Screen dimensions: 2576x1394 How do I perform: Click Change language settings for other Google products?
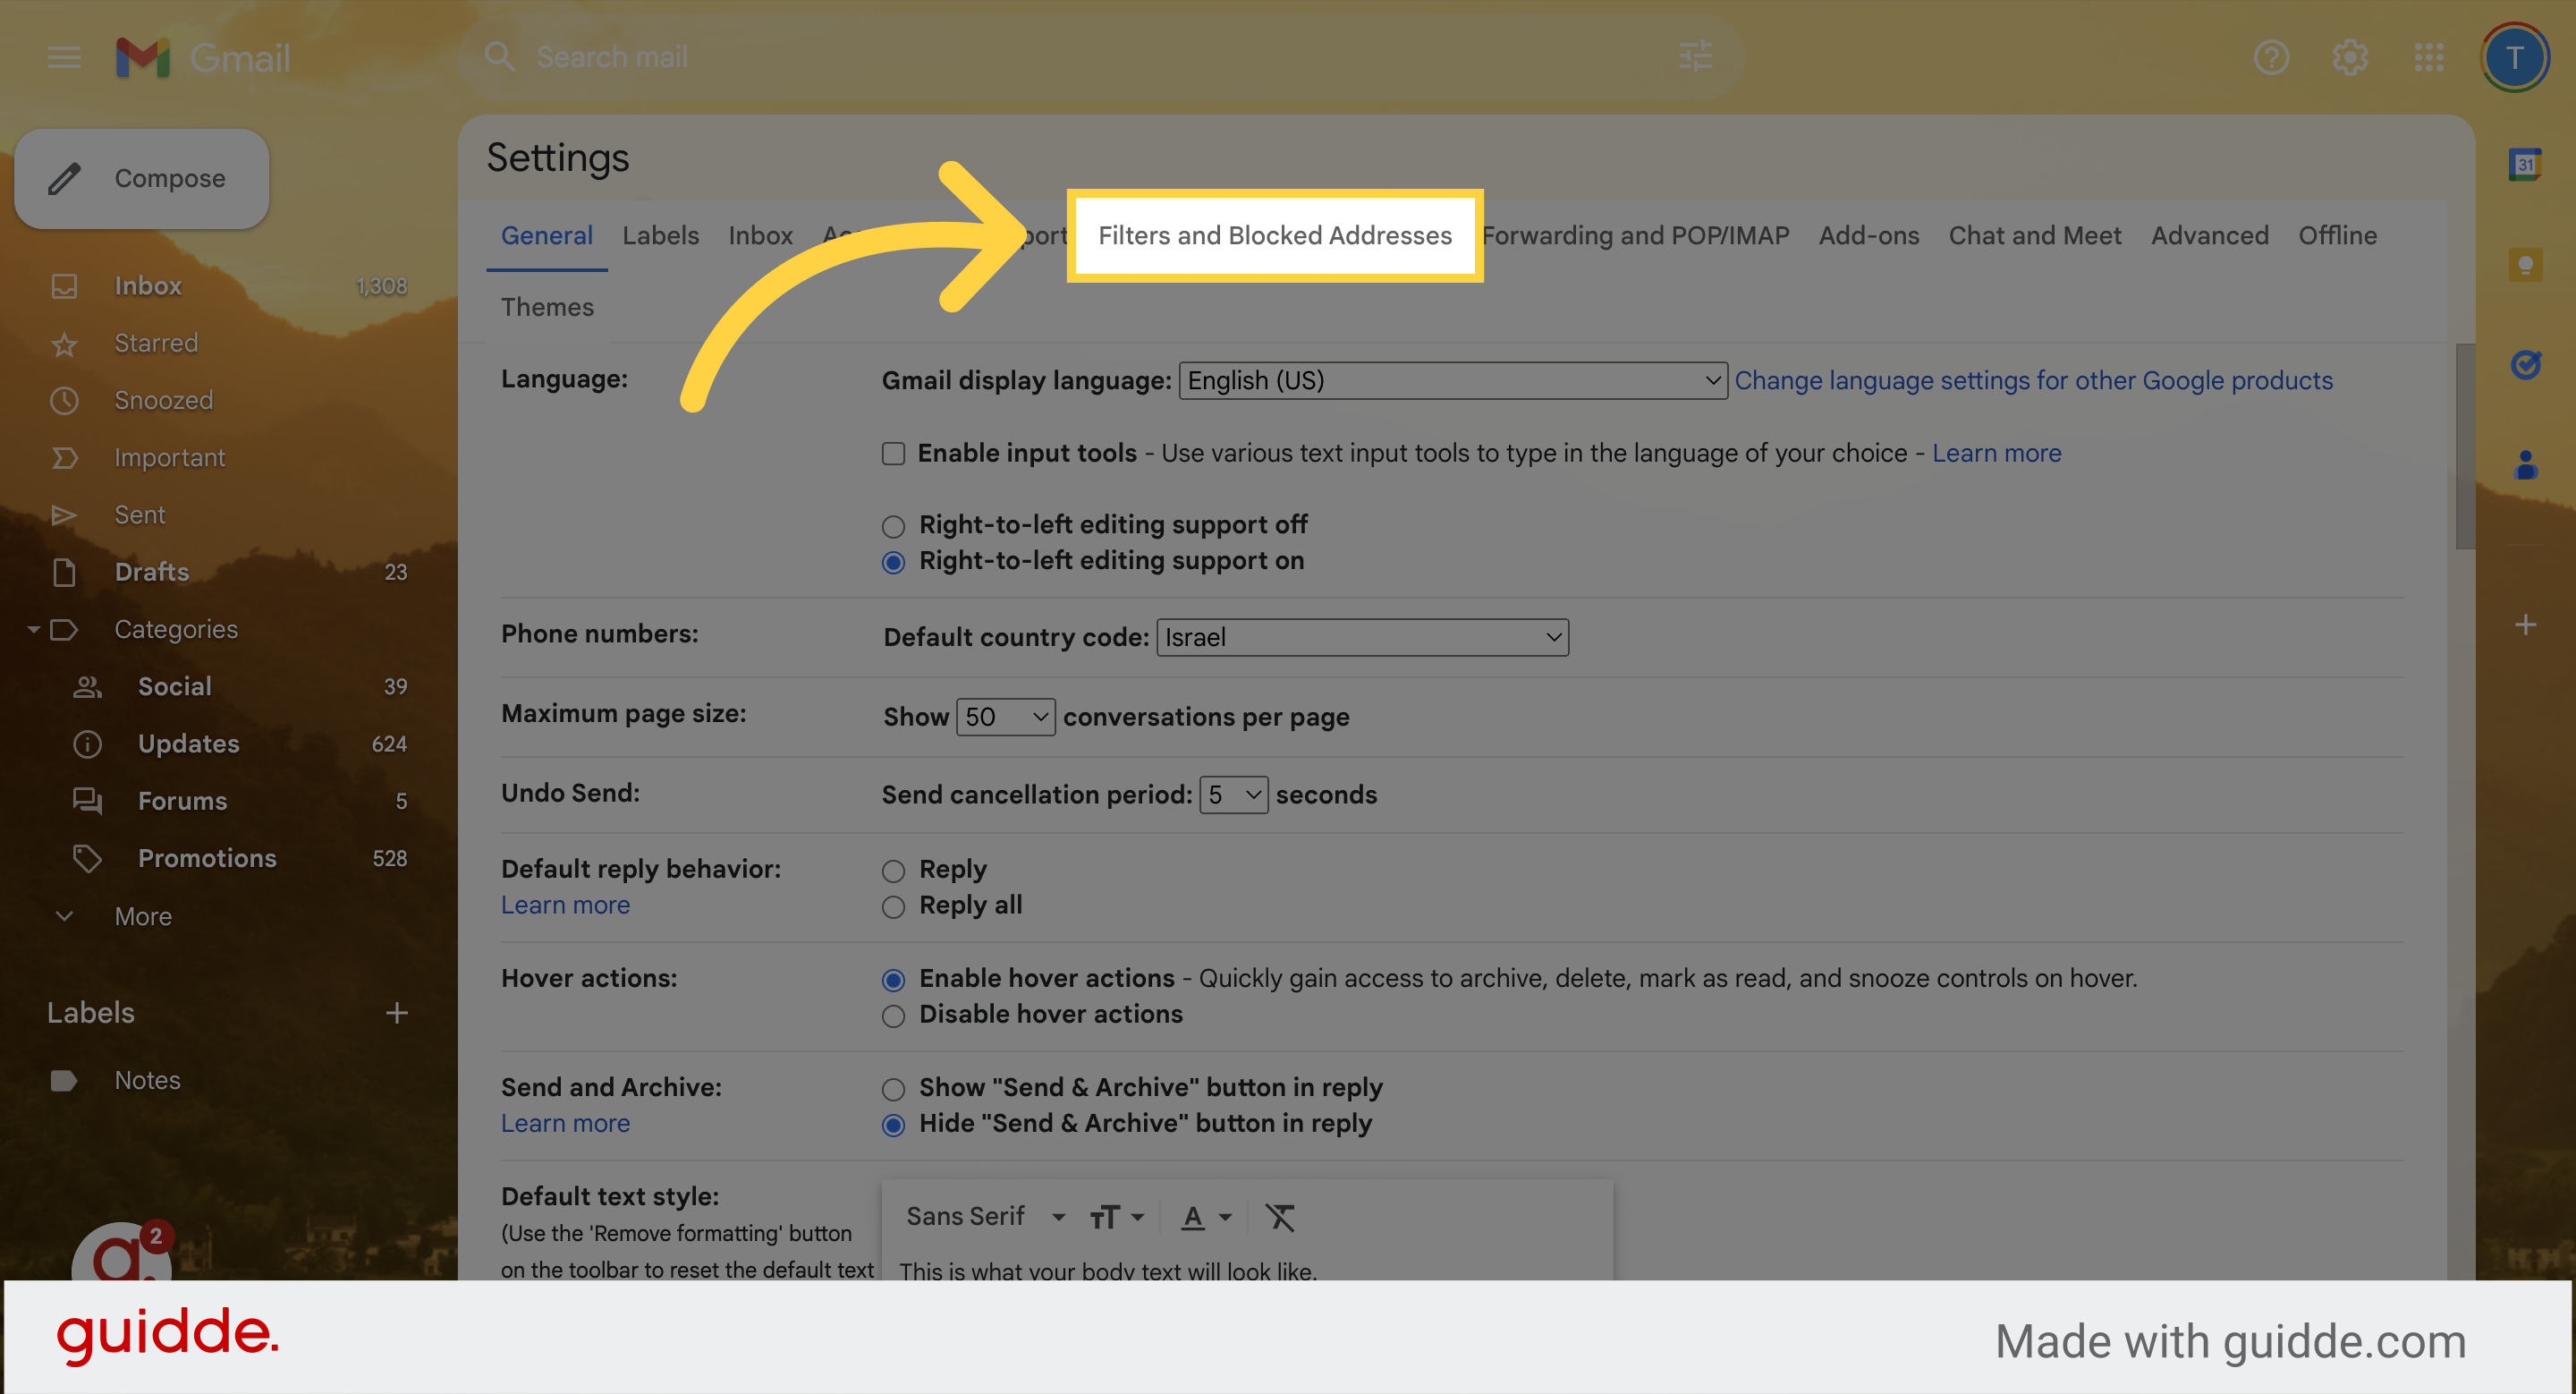tap(2034, 380)
